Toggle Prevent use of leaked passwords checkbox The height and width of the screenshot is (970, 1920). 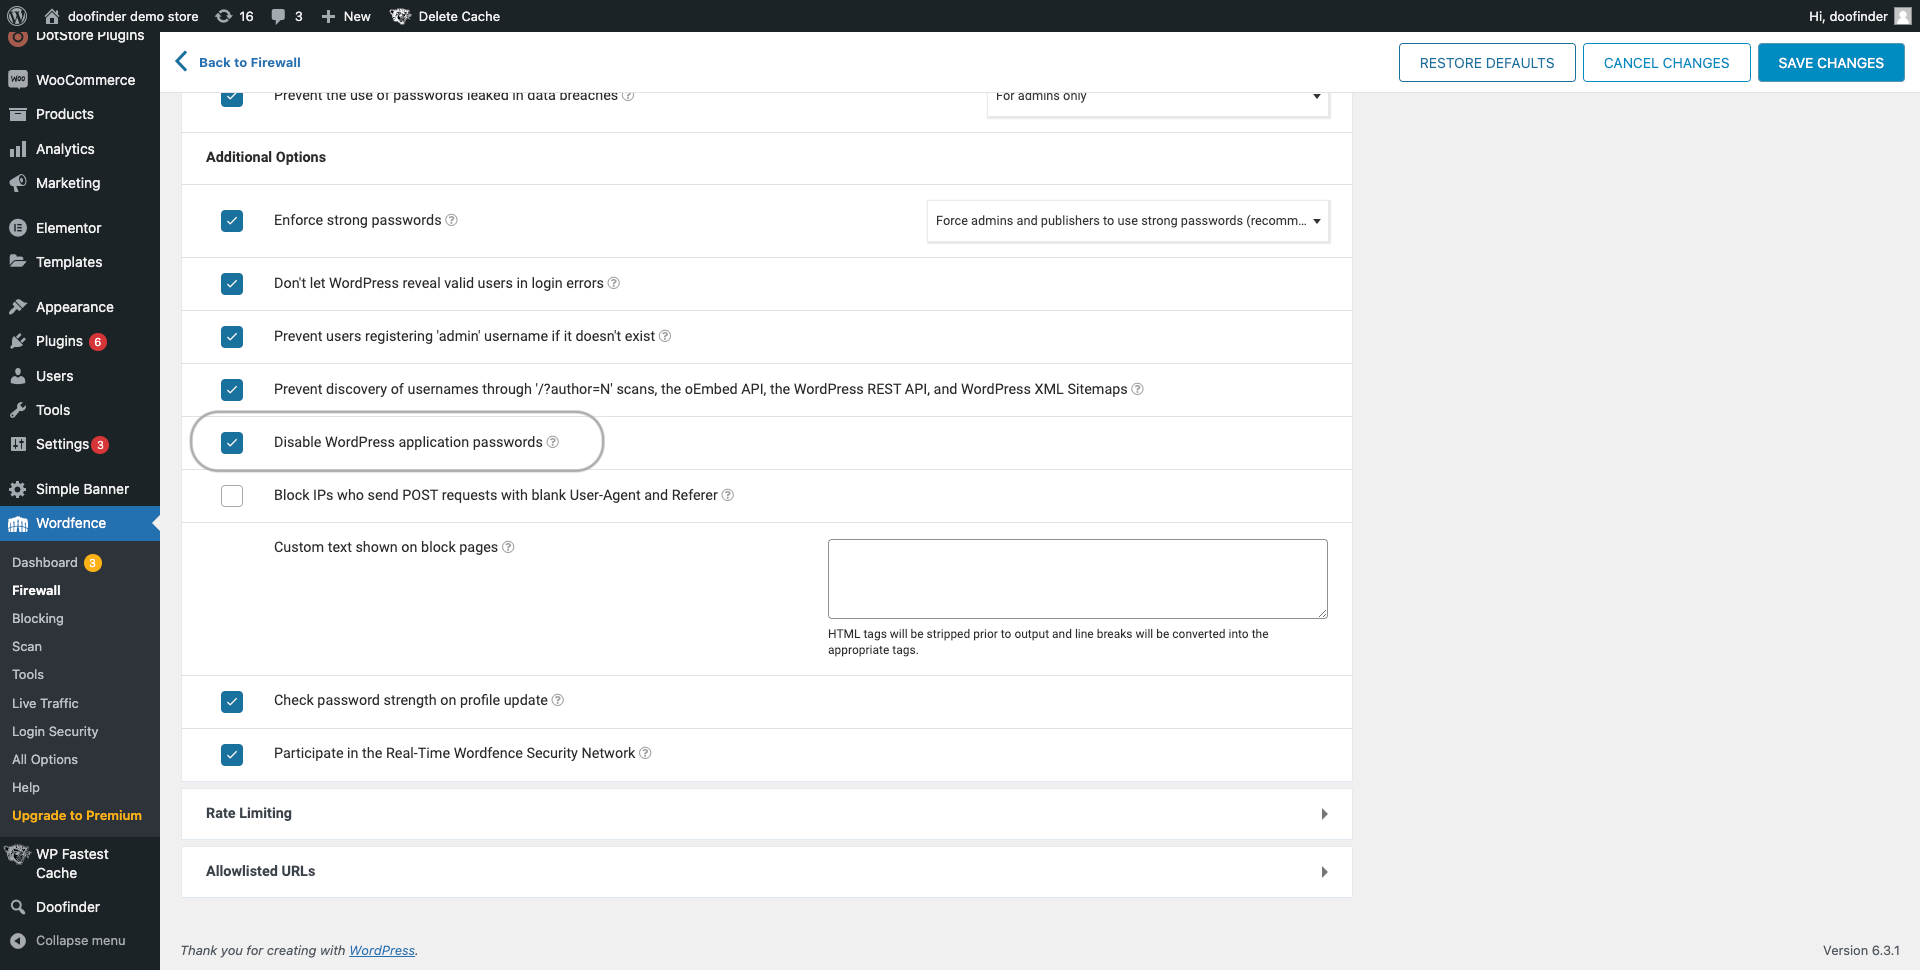(232, 98)
